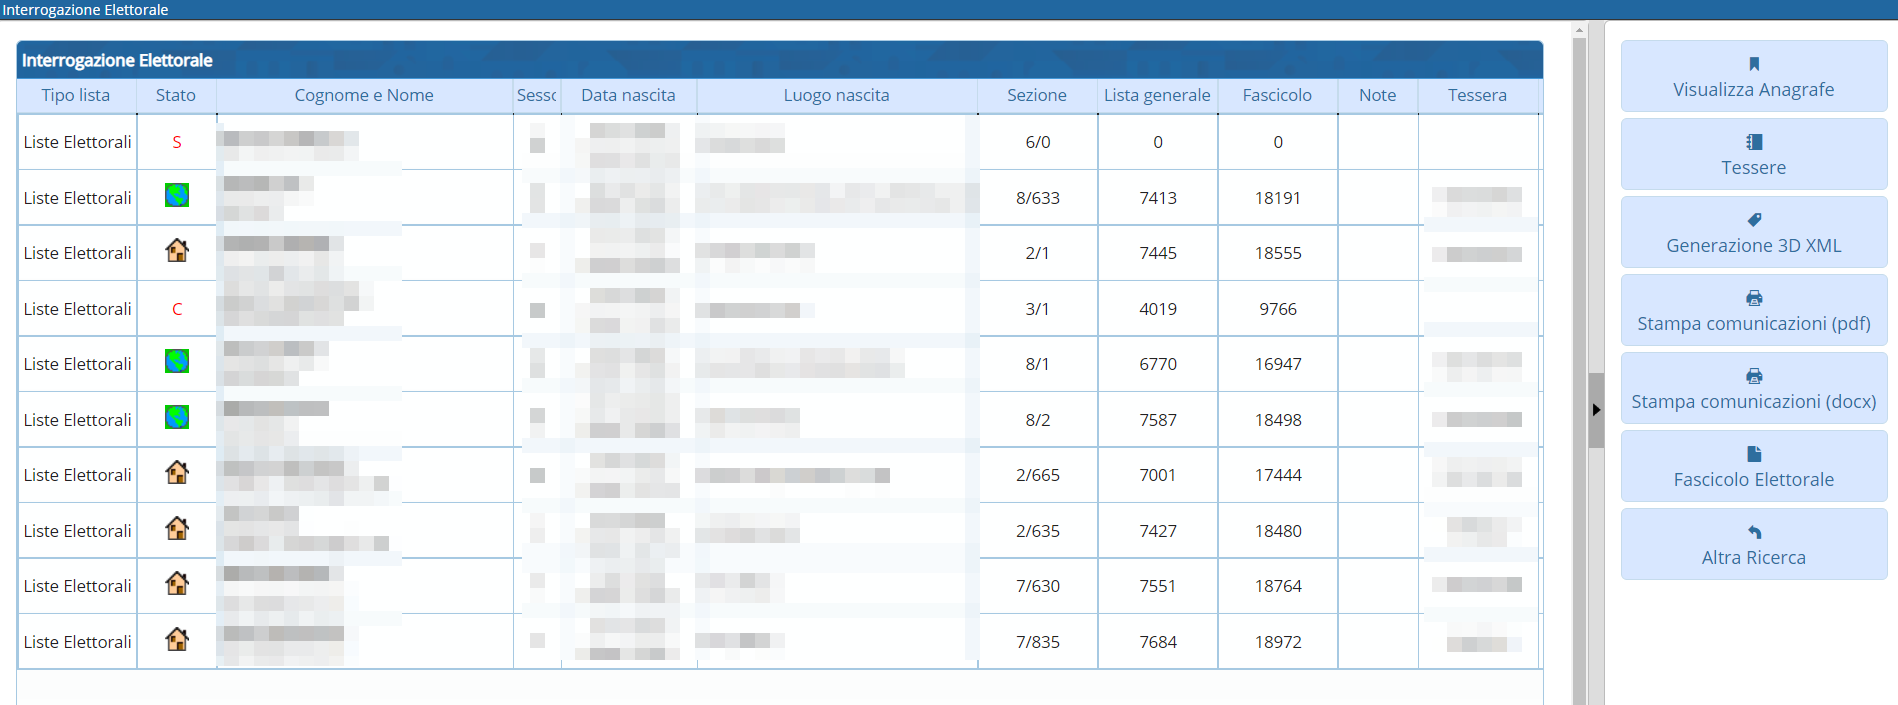Print Stampa comunicazioni (pdf)
The width and height of the screenshot is (1898, 705).
tap(1753, 310)
